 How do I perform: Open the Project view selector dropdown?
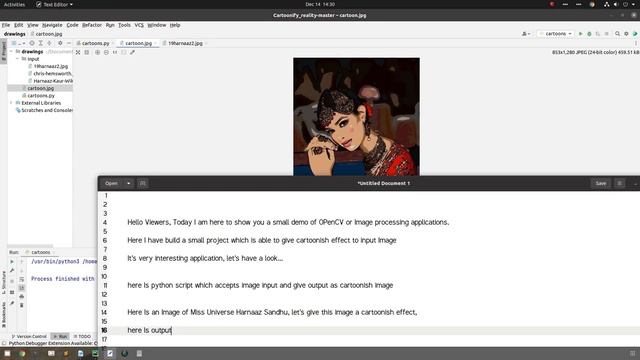coord(18,43)
